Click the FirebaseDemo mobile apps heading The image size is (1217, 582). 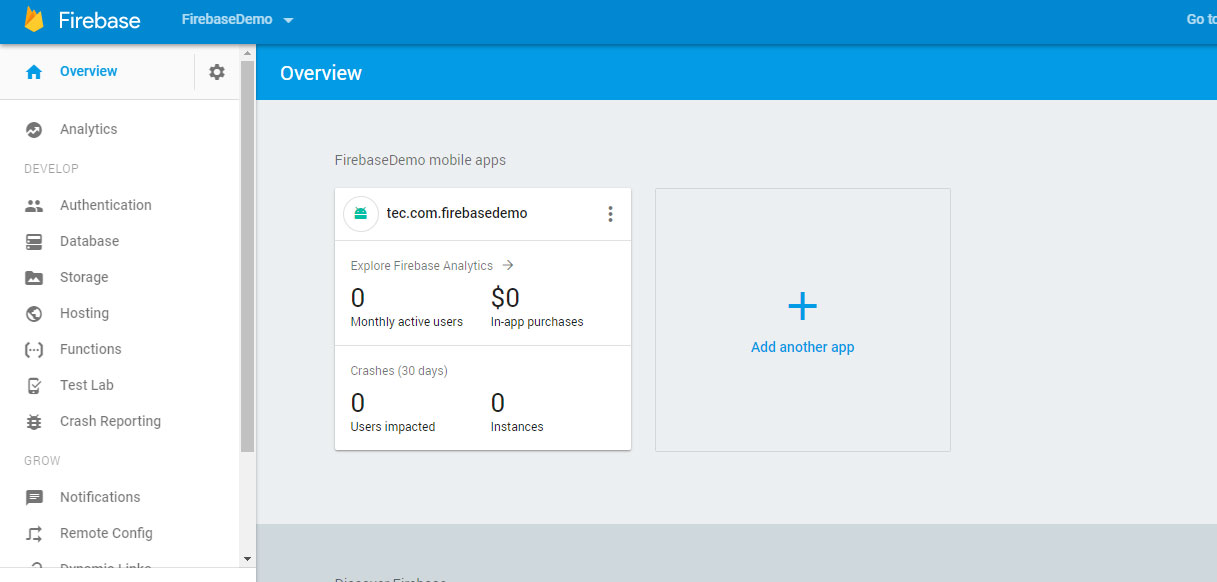(420, 160)
